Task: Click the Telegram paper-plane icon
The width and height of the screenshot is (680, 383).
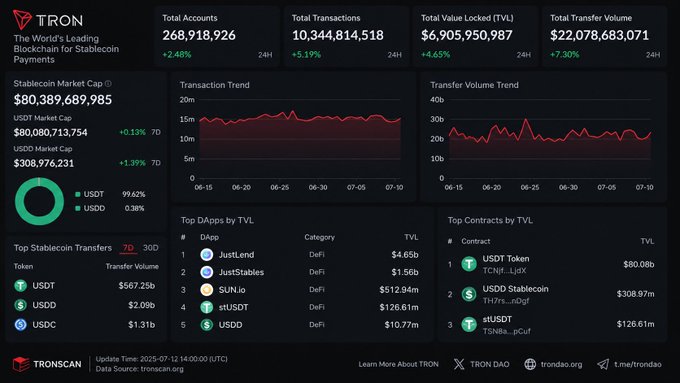Action: point(603,364)
